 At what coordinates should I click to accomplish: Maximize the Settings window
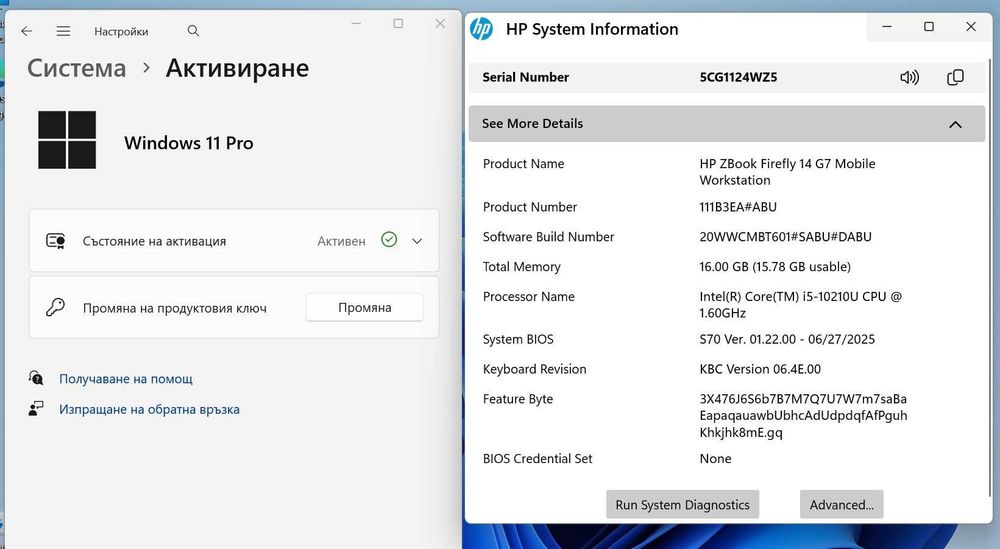[x=398, y=24]
